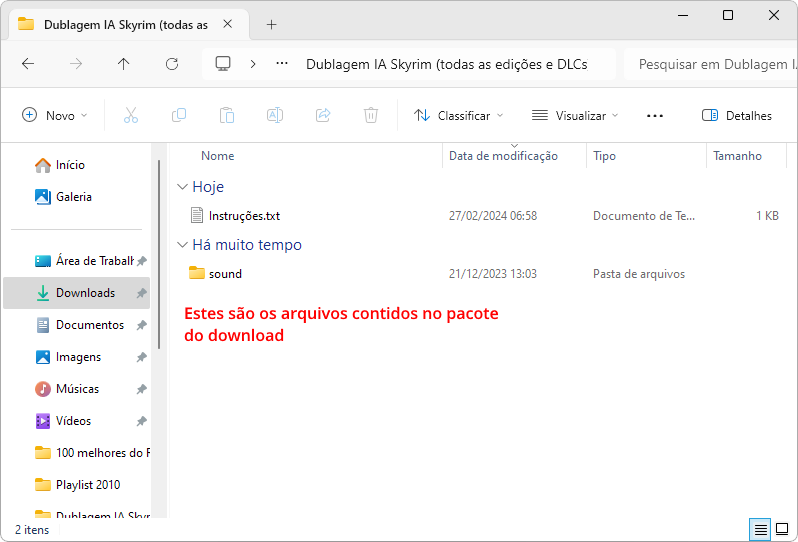Click the 27/02/2024 06:58 date cell
The height and width of the screenshot is (542, 798).
[x=493, y=216]
